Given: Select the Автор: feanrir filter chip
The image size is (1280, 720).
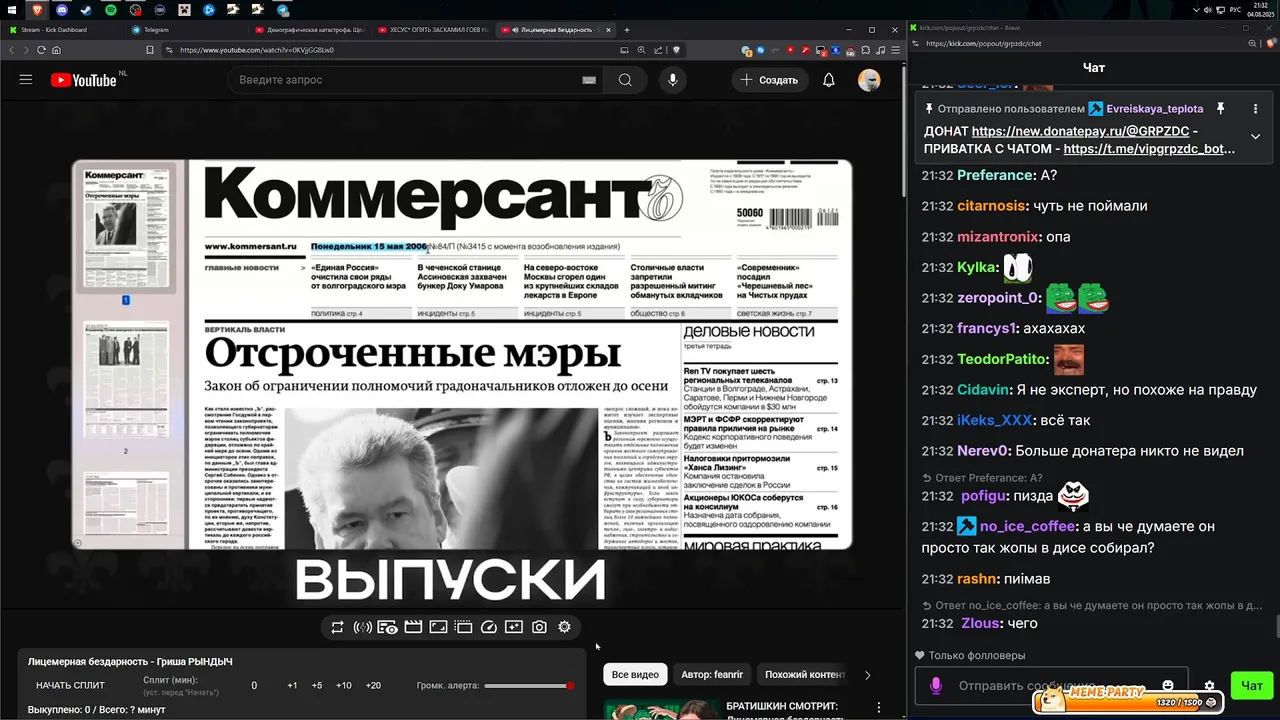Looking at the screenshot, I should 712,675.
